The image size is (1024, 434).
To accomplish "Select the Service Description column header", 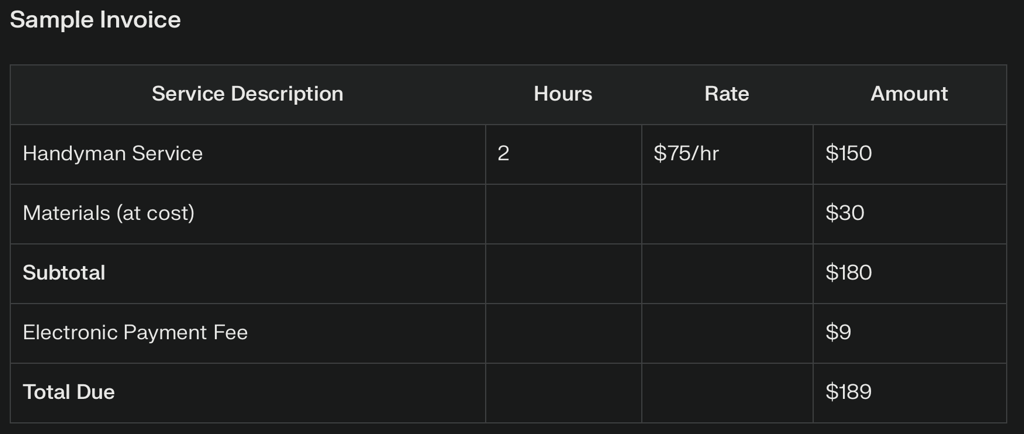I will coord(247,94).
